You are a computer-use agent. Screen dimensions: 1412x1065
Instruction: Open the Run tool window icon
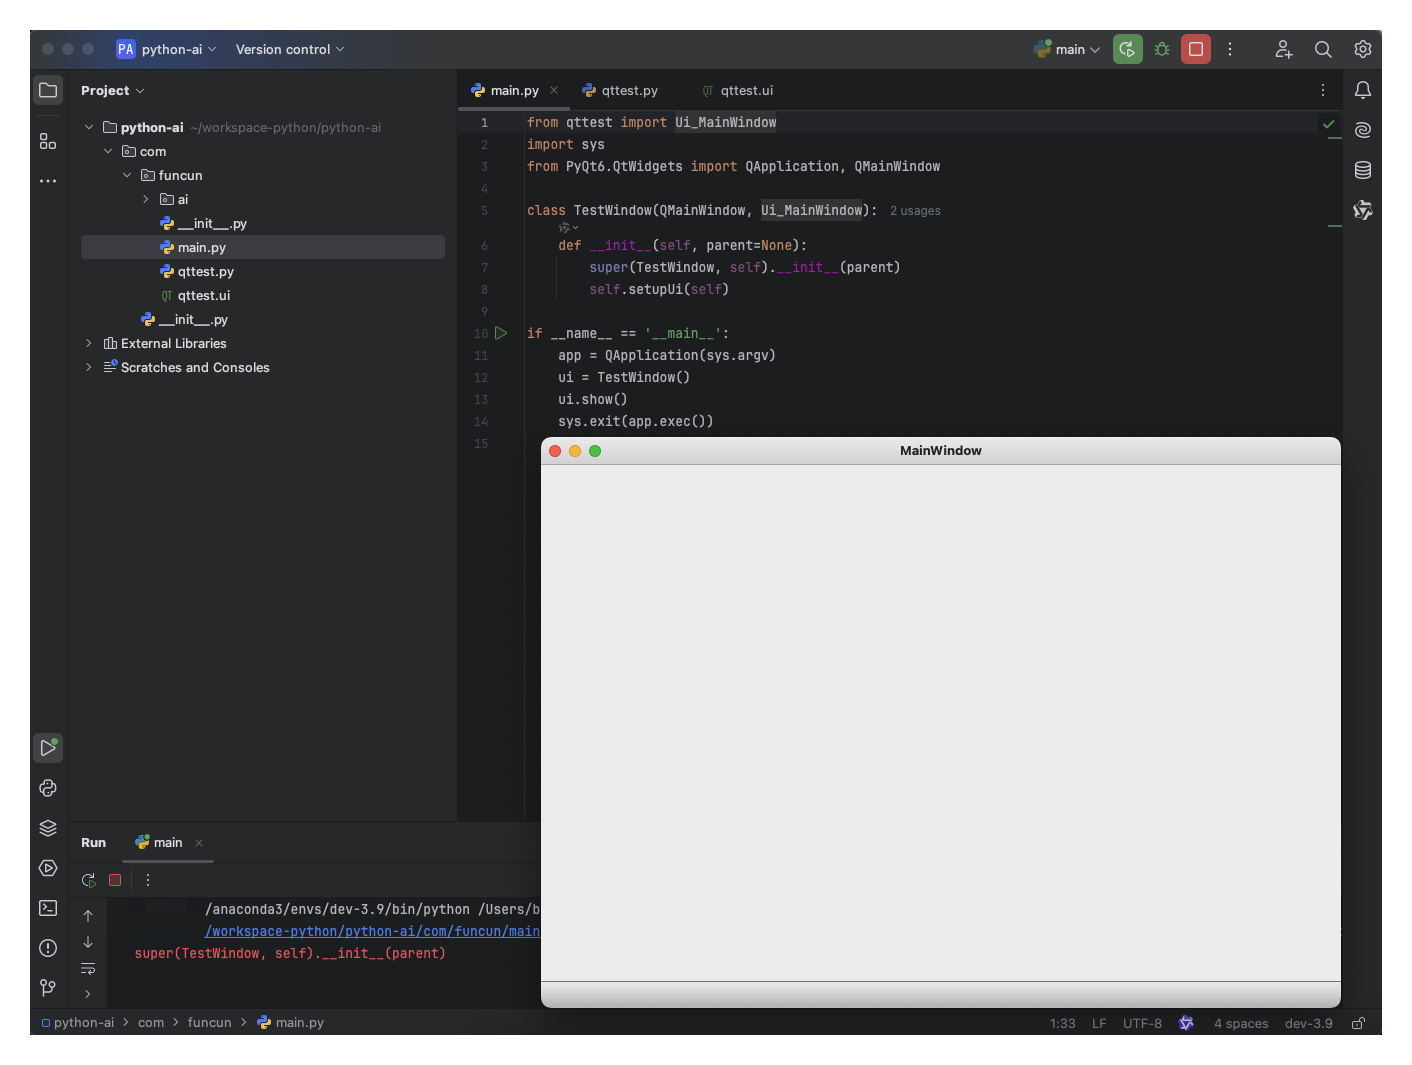[48, 747]
